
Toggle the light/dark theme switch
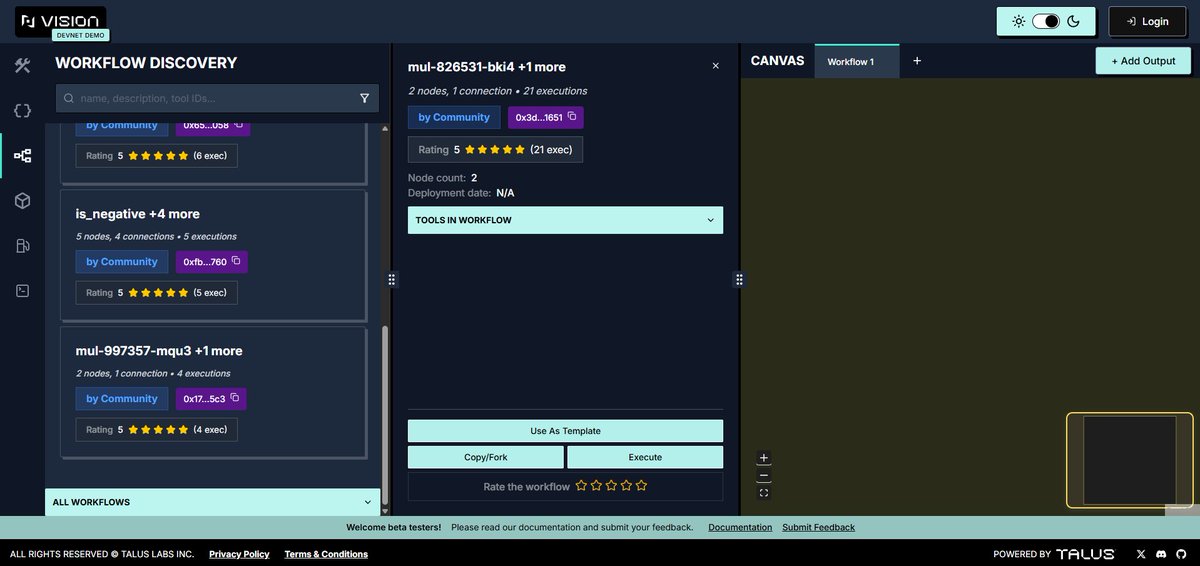(1046, 21)
